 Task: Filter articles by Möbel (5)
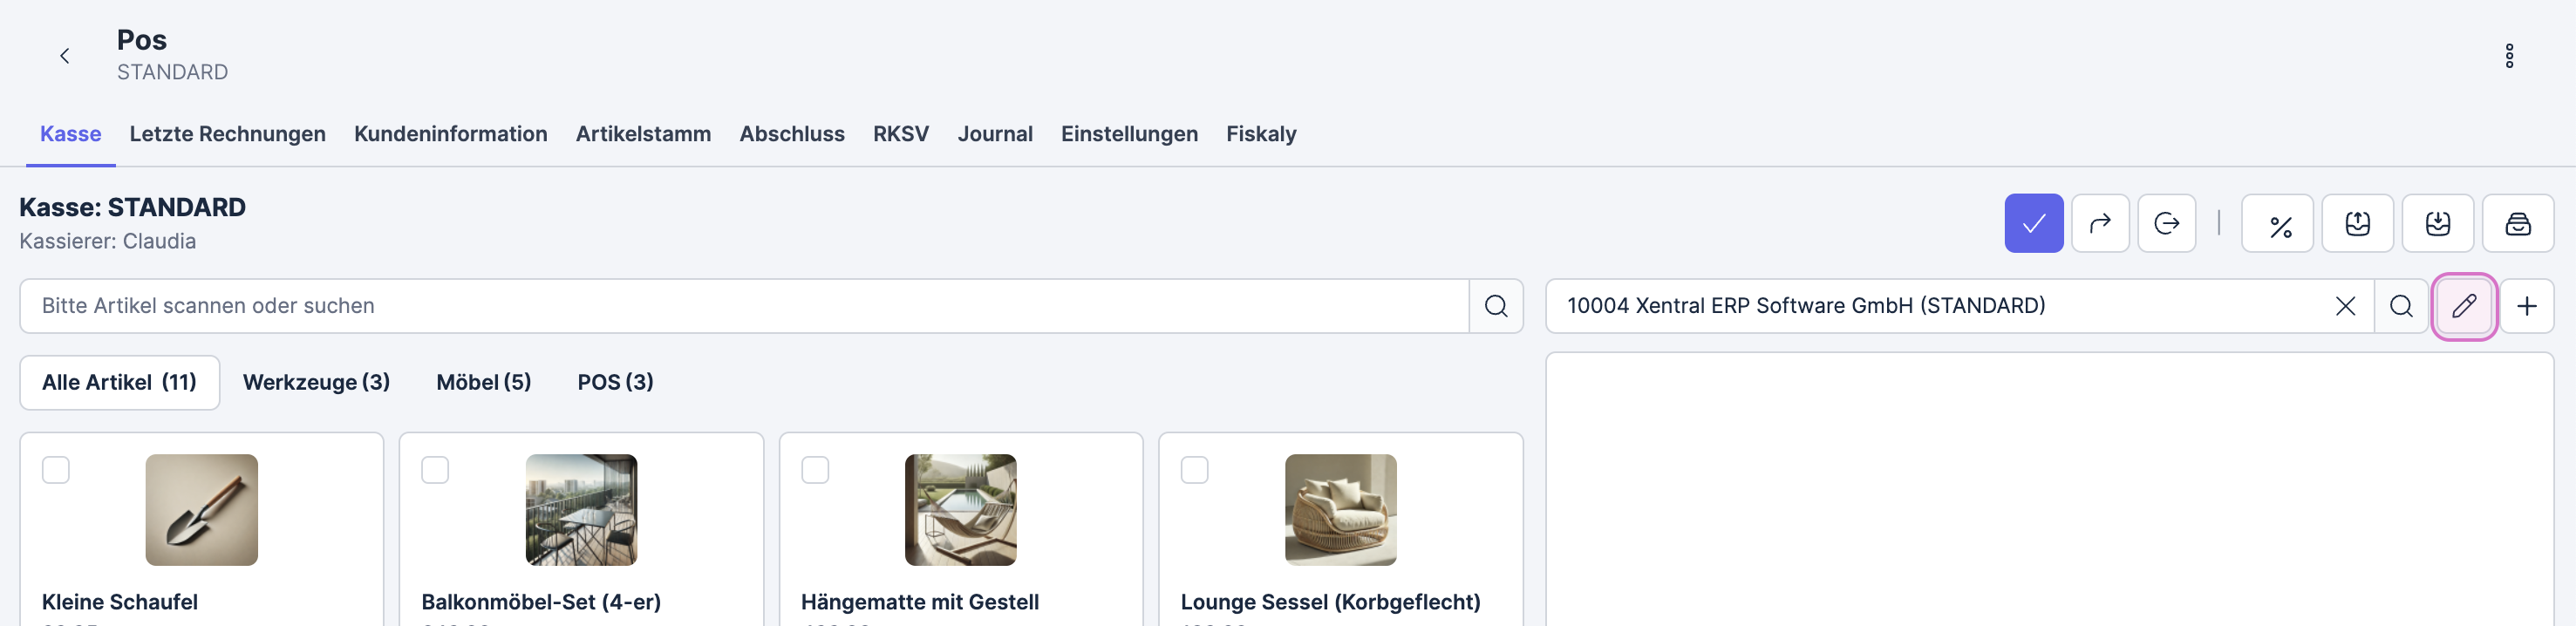[x=483, y=382]
